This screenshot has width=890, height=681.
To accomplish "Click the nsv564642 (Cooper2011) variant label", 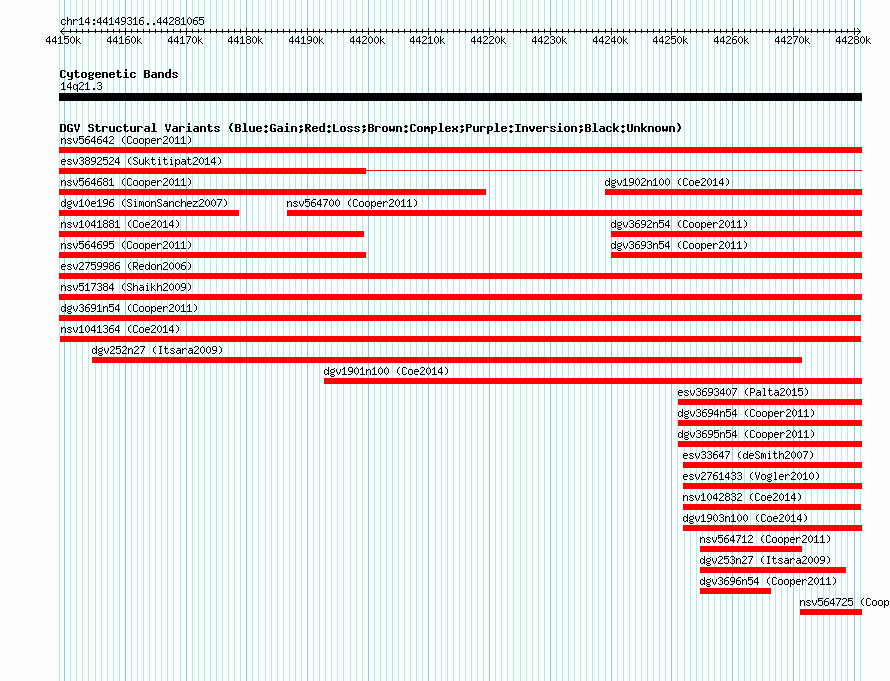I will click(126, 140).
